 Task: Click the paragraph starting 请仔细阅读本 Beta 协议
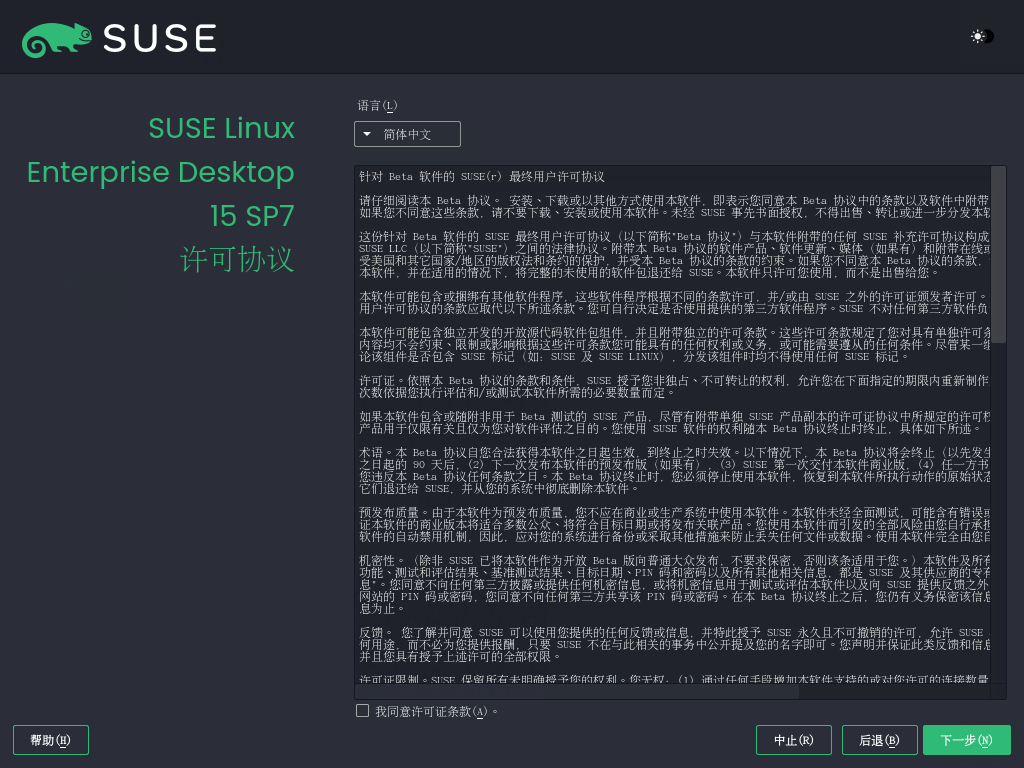[x=675, y=206]
